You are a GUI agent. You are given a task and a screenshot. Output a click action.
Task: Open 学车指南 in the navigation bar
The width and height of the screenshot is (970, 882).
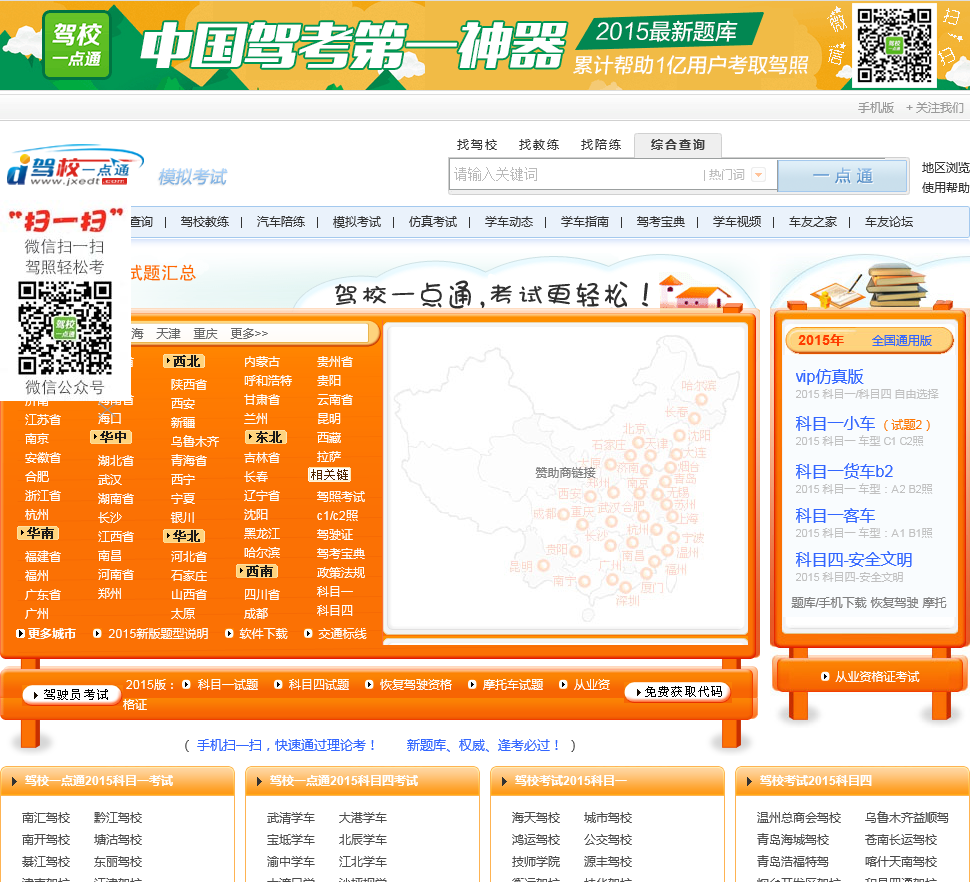tap(585, 221)
